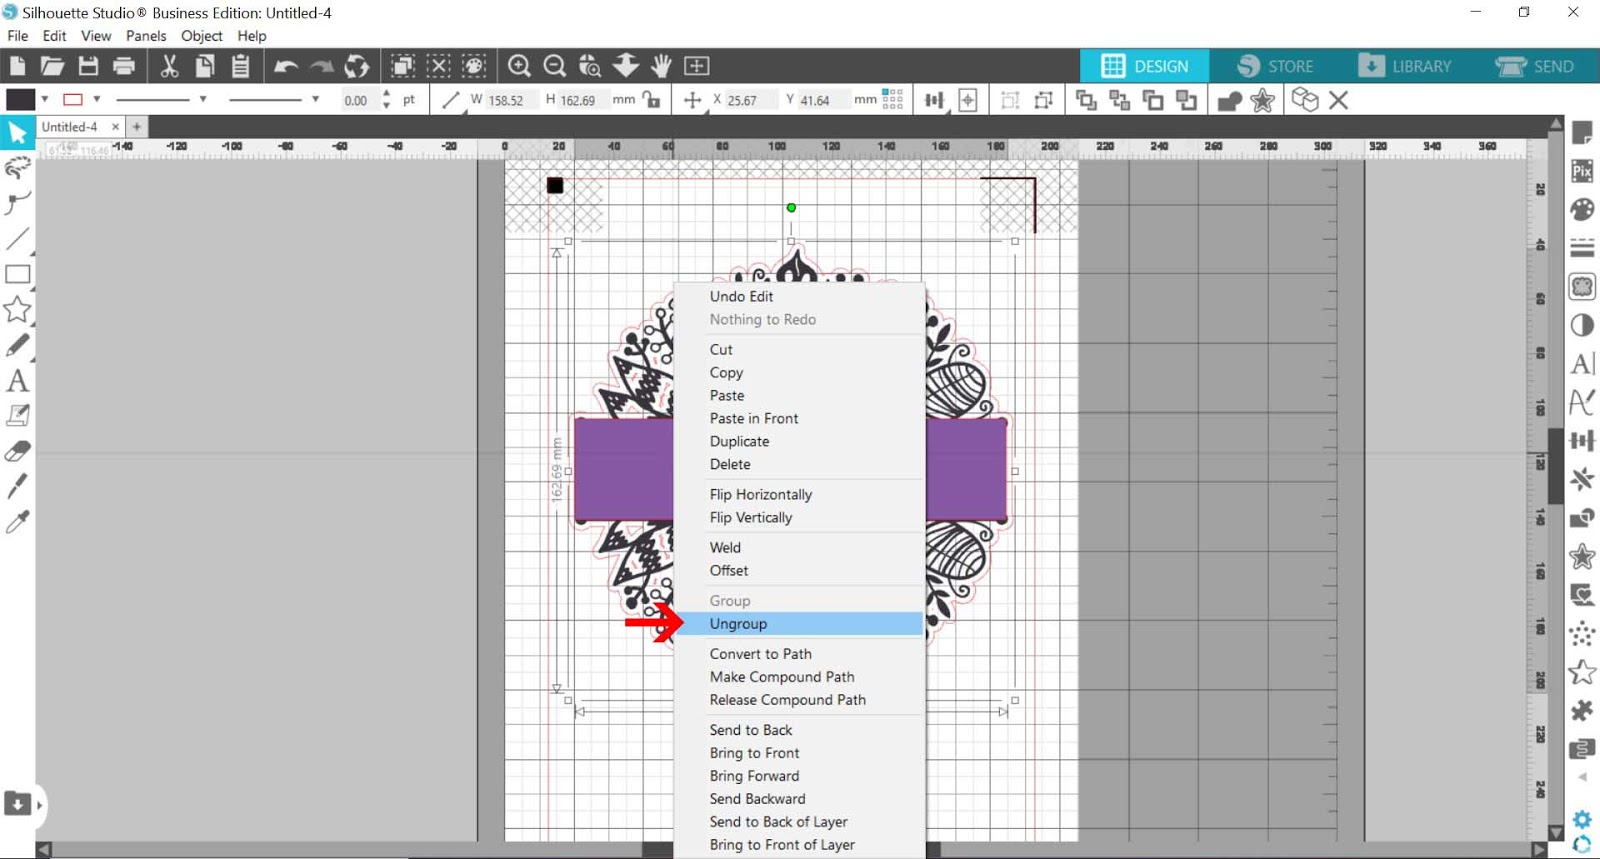The width and height of the screenshot is (1600, 859).
Task: Click the Open folder icon
Action: [x=52, y=66]
